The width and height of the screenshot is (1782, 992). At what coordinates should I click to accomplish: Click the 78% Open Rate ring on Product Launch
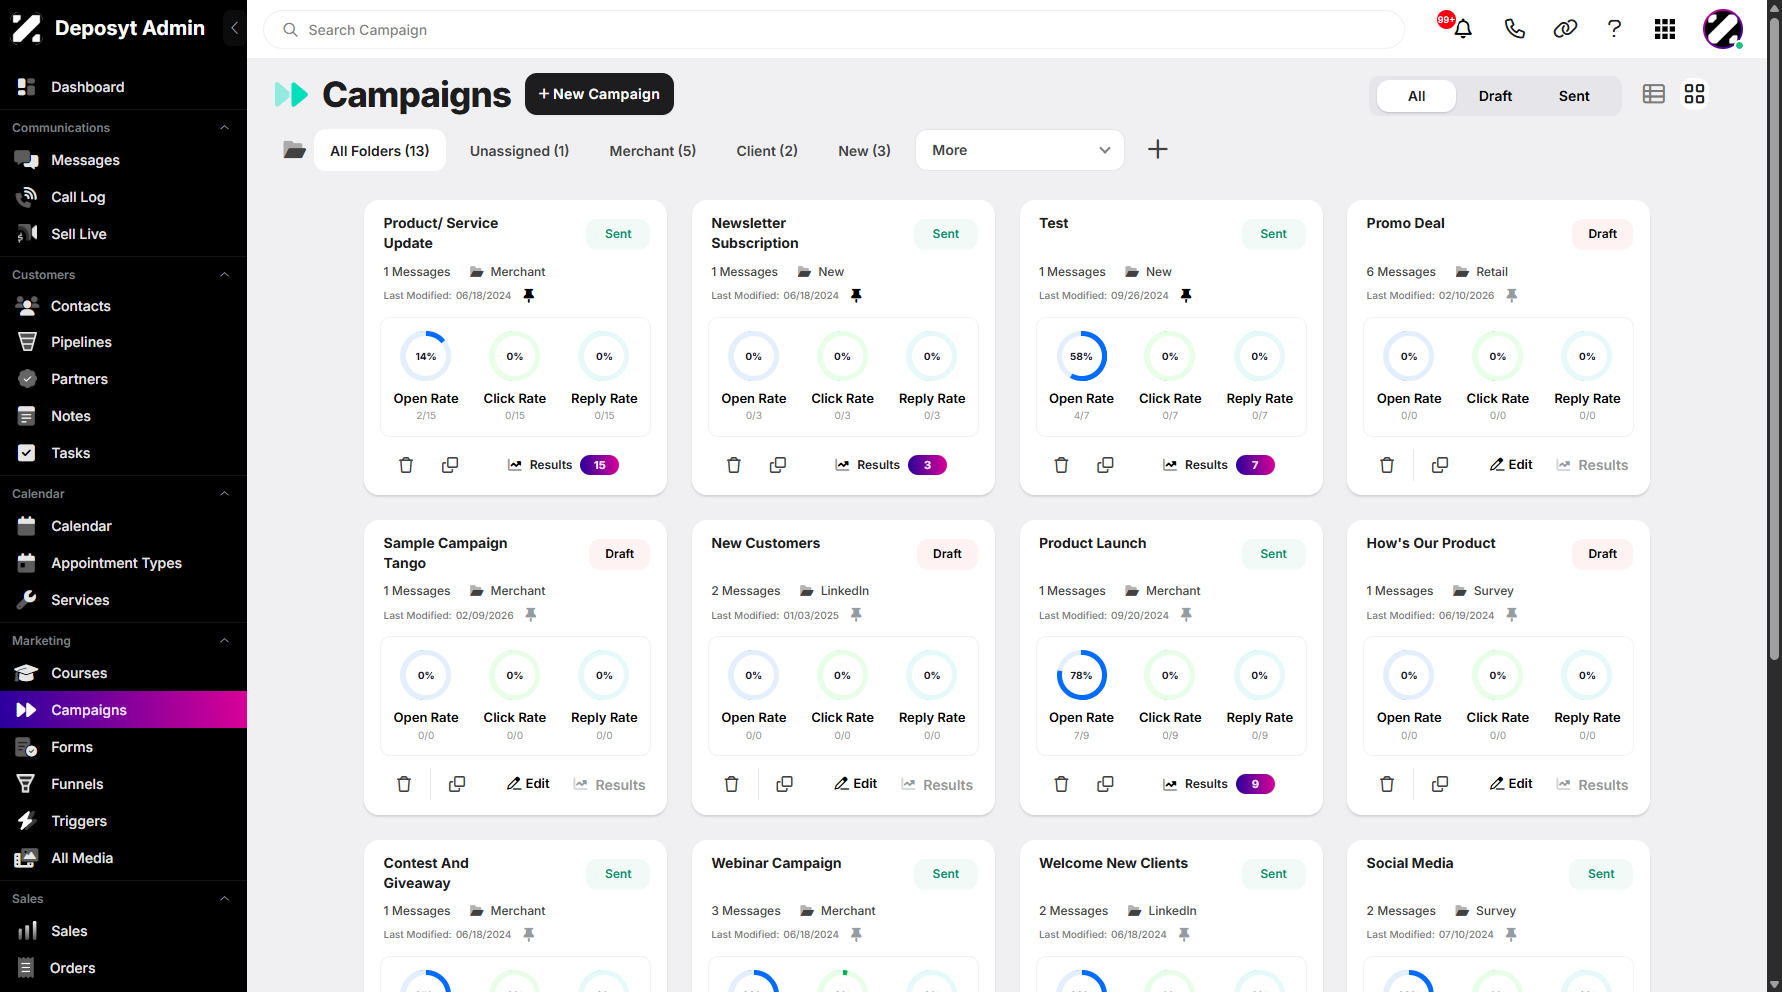point(1081,675)
